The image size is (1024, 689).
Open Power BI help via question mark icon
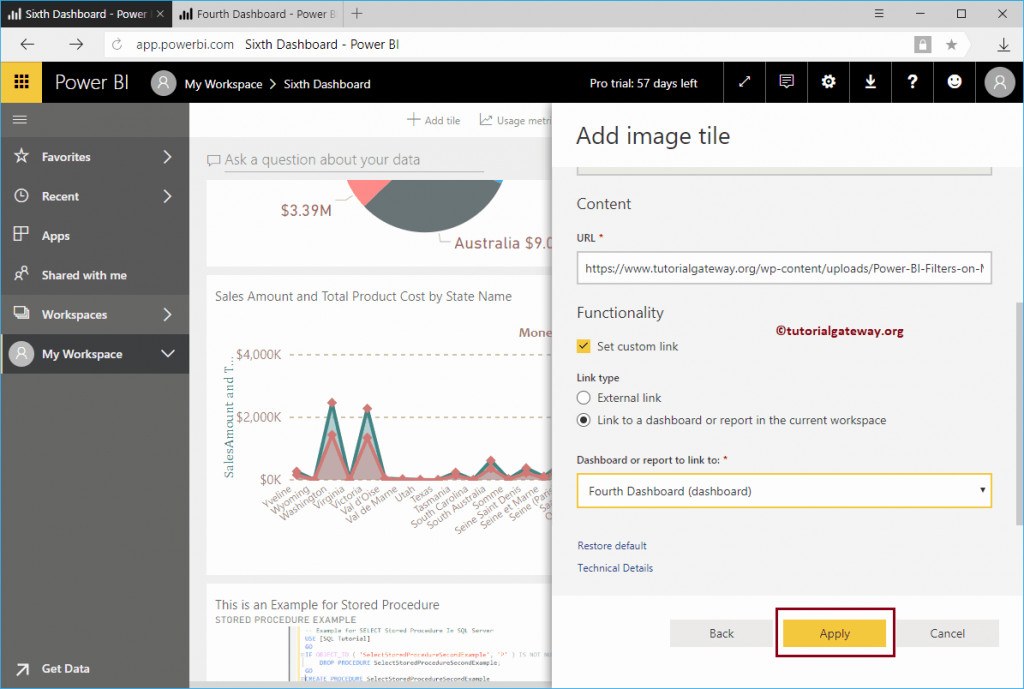pos(912,81)
